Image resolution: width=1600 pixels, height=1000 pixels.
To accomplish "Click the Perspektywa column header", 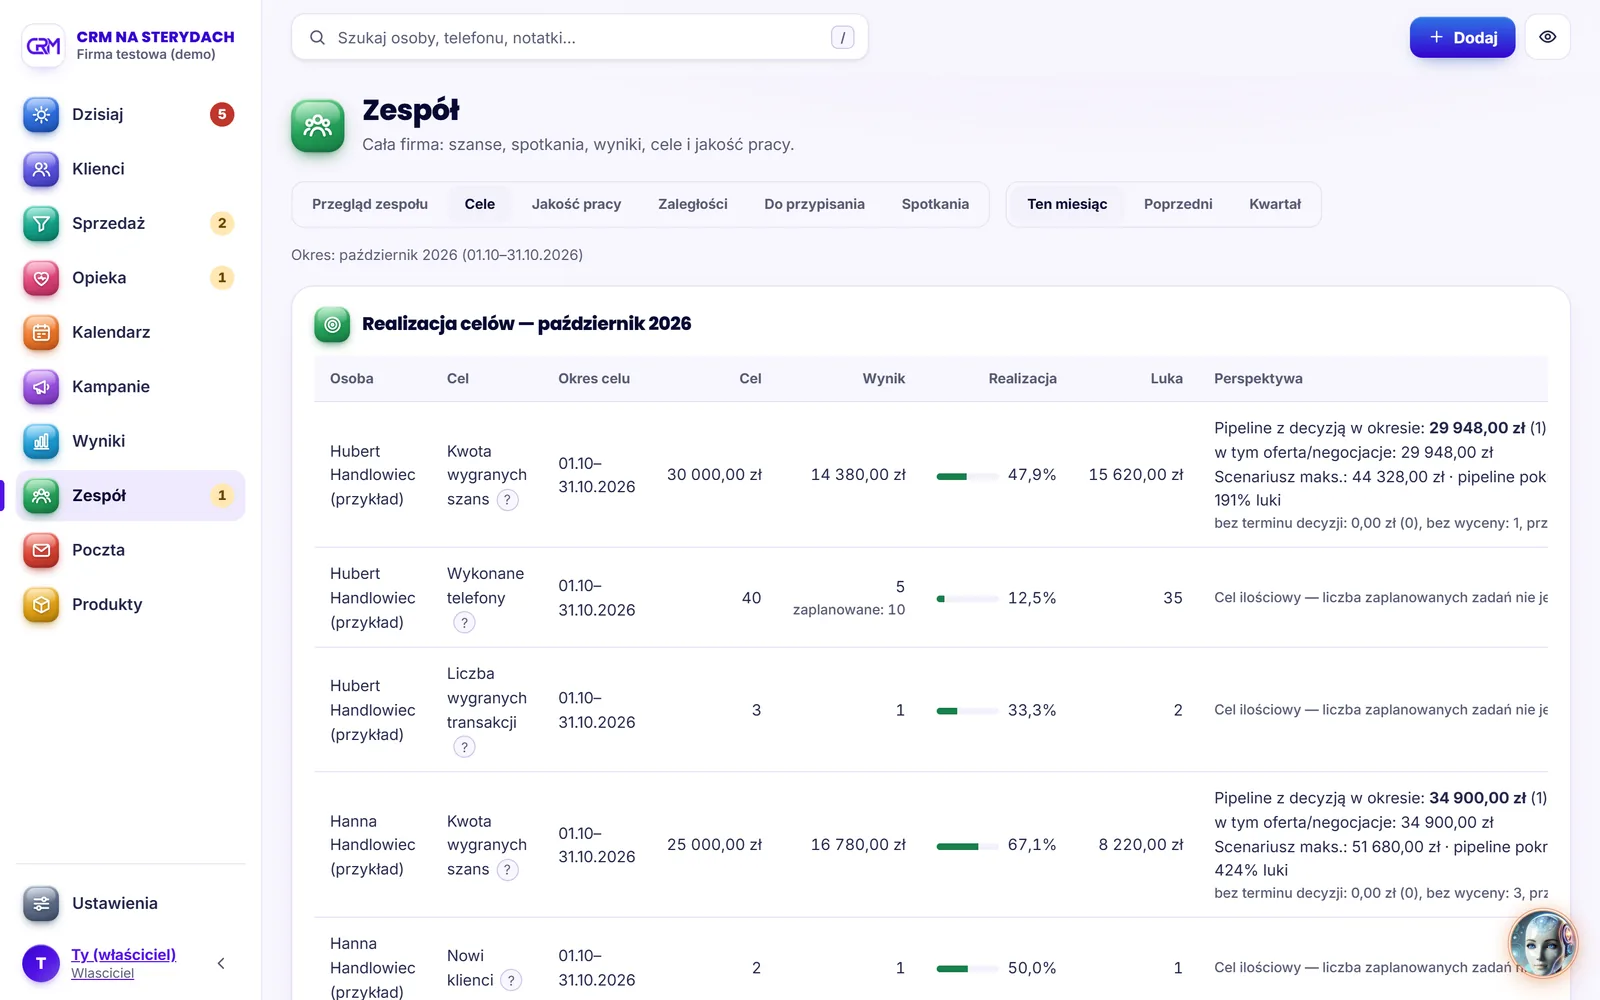I will 1258,379.
